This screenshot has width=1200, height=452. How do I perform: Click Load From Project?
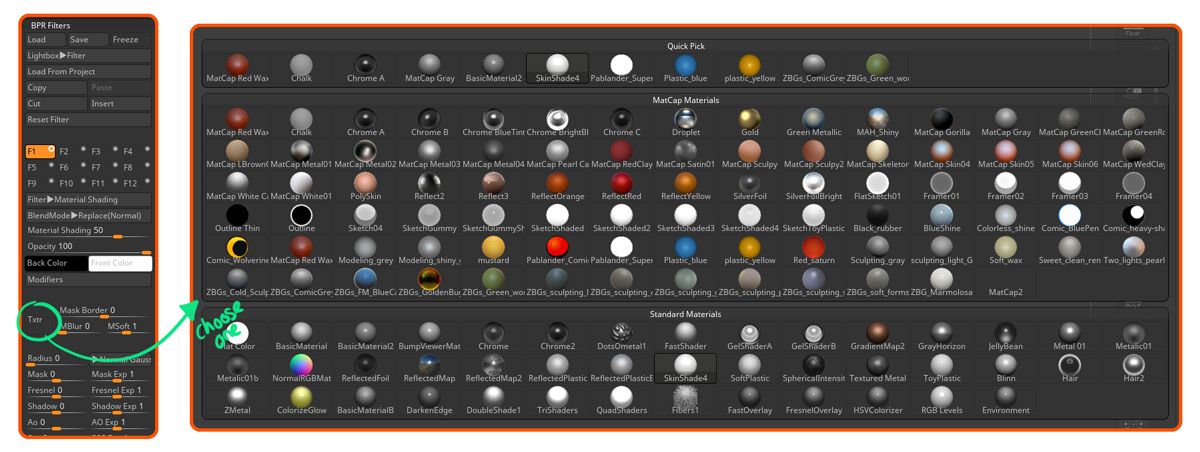pyautogui.click(x=88, y=72)
